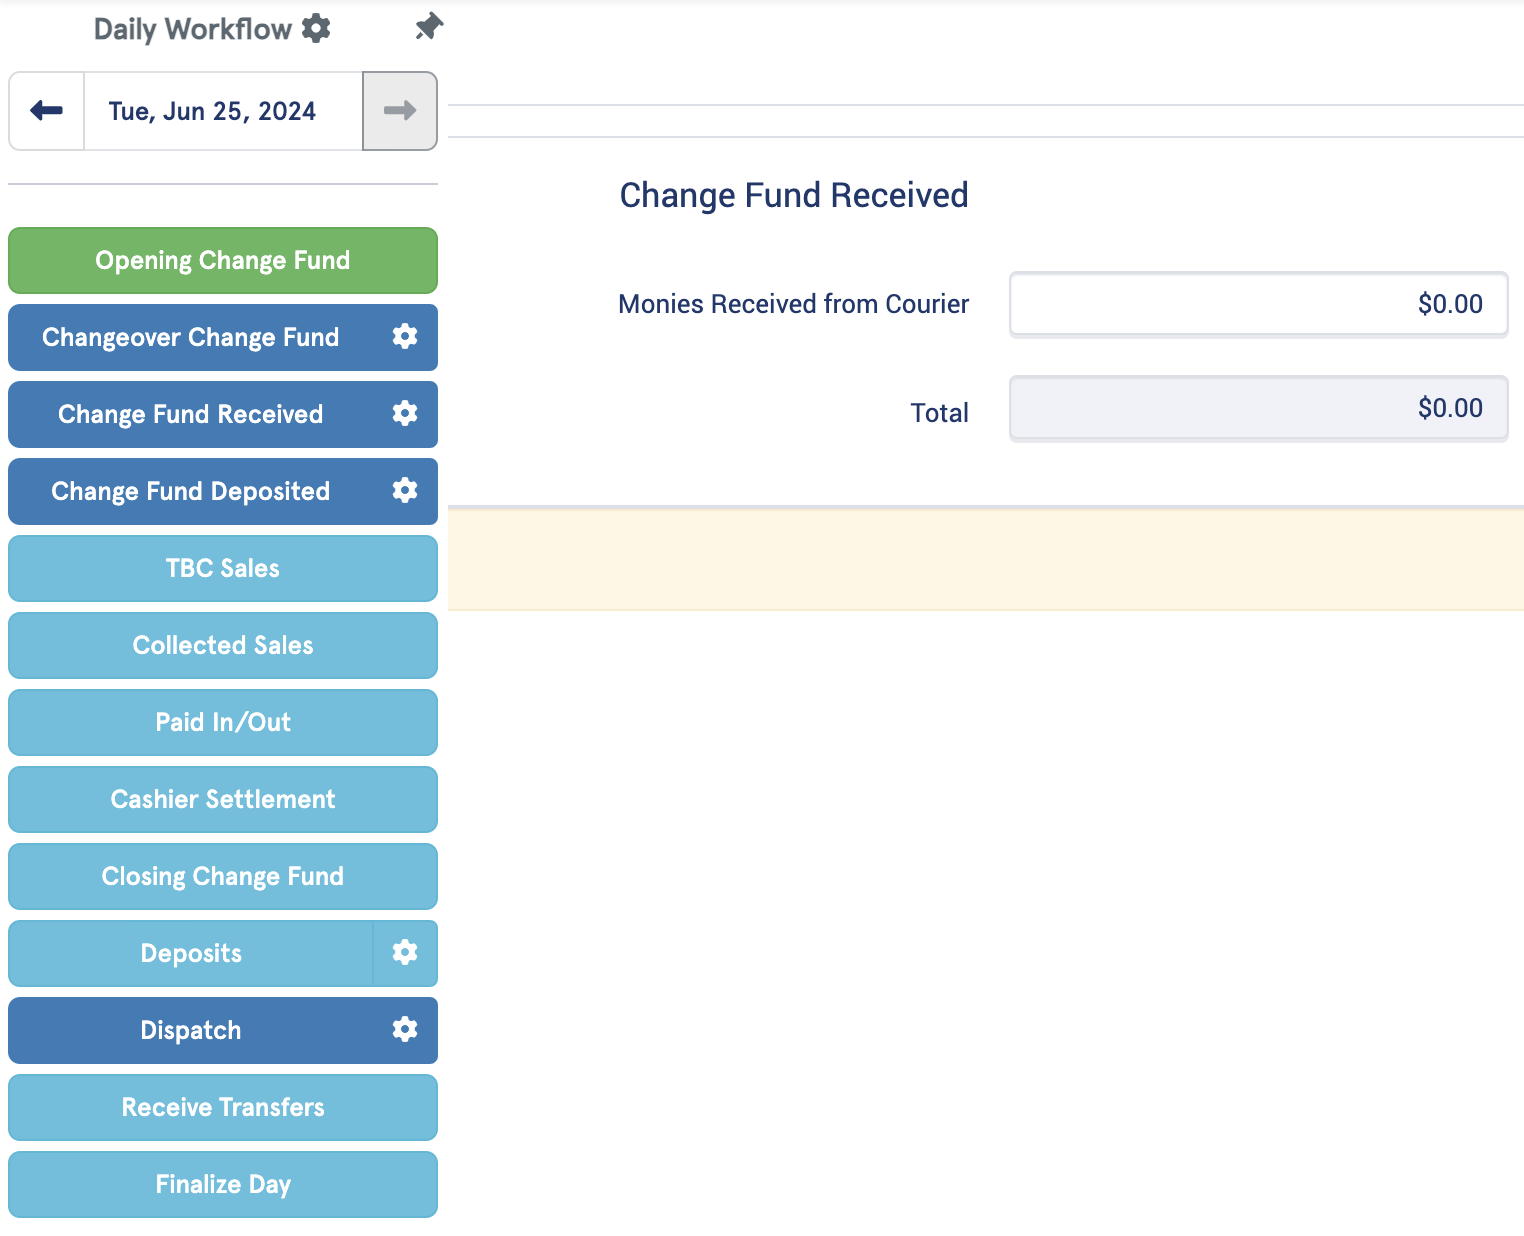The height and width of the screenshot is (1236, 1524).
Task: Go to previous day with left arrow
Action: 47,111
